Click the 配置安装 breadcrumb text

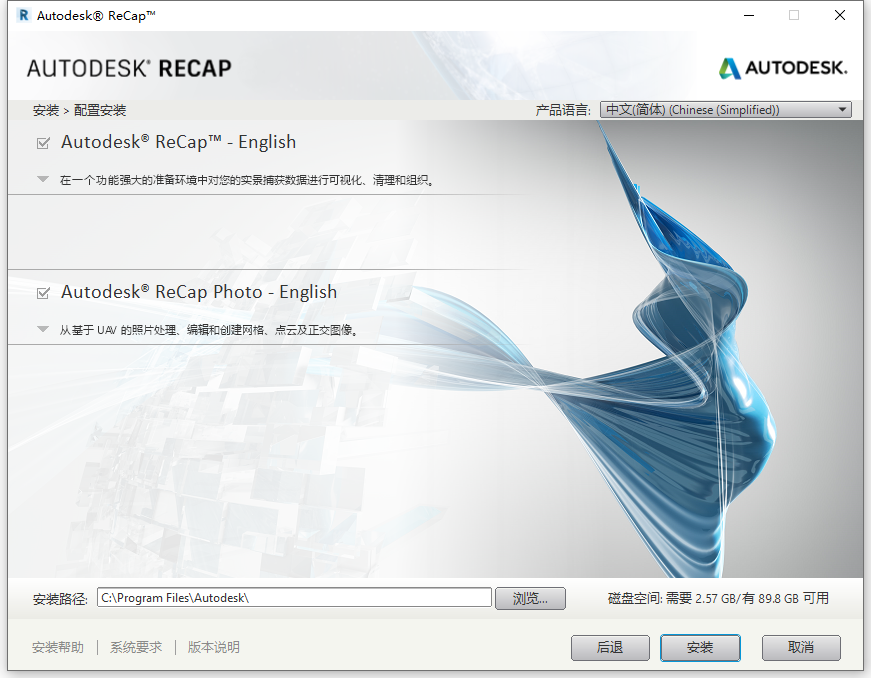pos(100,111)
